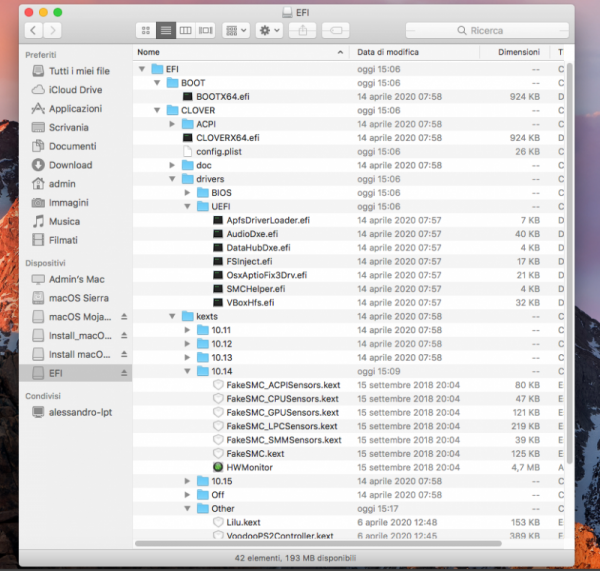Expand the Off folder
This screenshot has height=571, width=600.
pyautogui.click(x=187, y=495)
